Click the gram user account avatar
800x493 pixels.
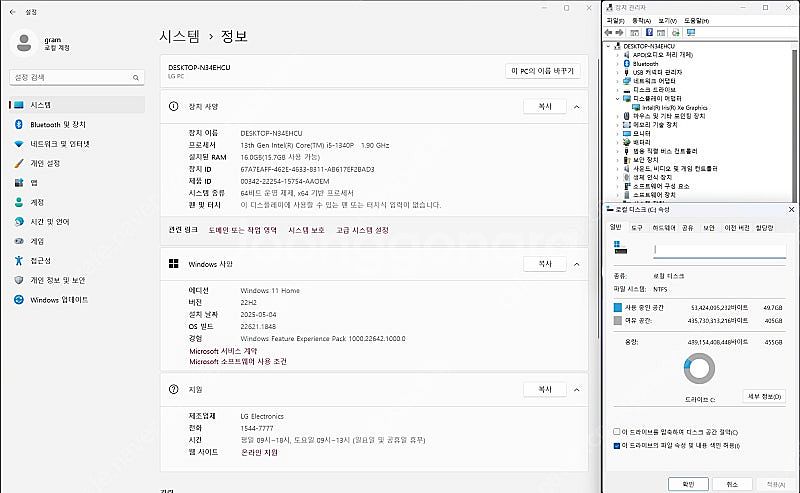[x=23, y=43]
